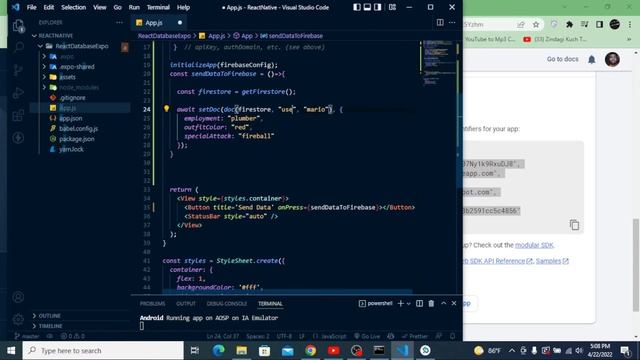Switch to the PROBLEMS tab

click(152, 304)
